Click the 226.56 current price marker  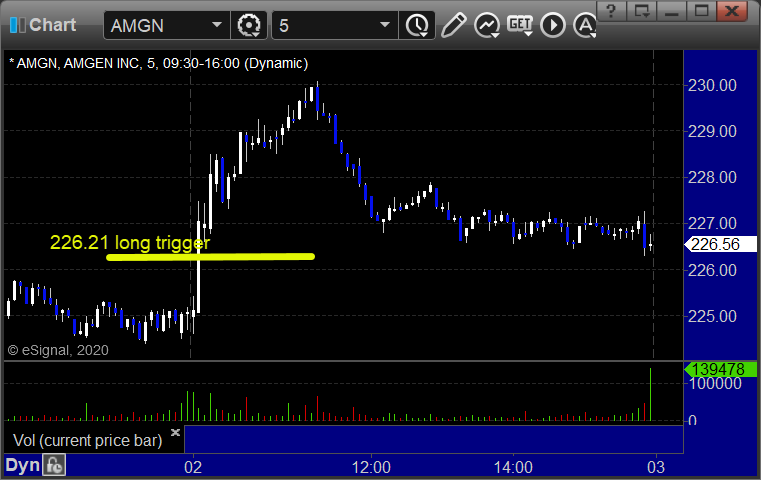tap(720, 244)
